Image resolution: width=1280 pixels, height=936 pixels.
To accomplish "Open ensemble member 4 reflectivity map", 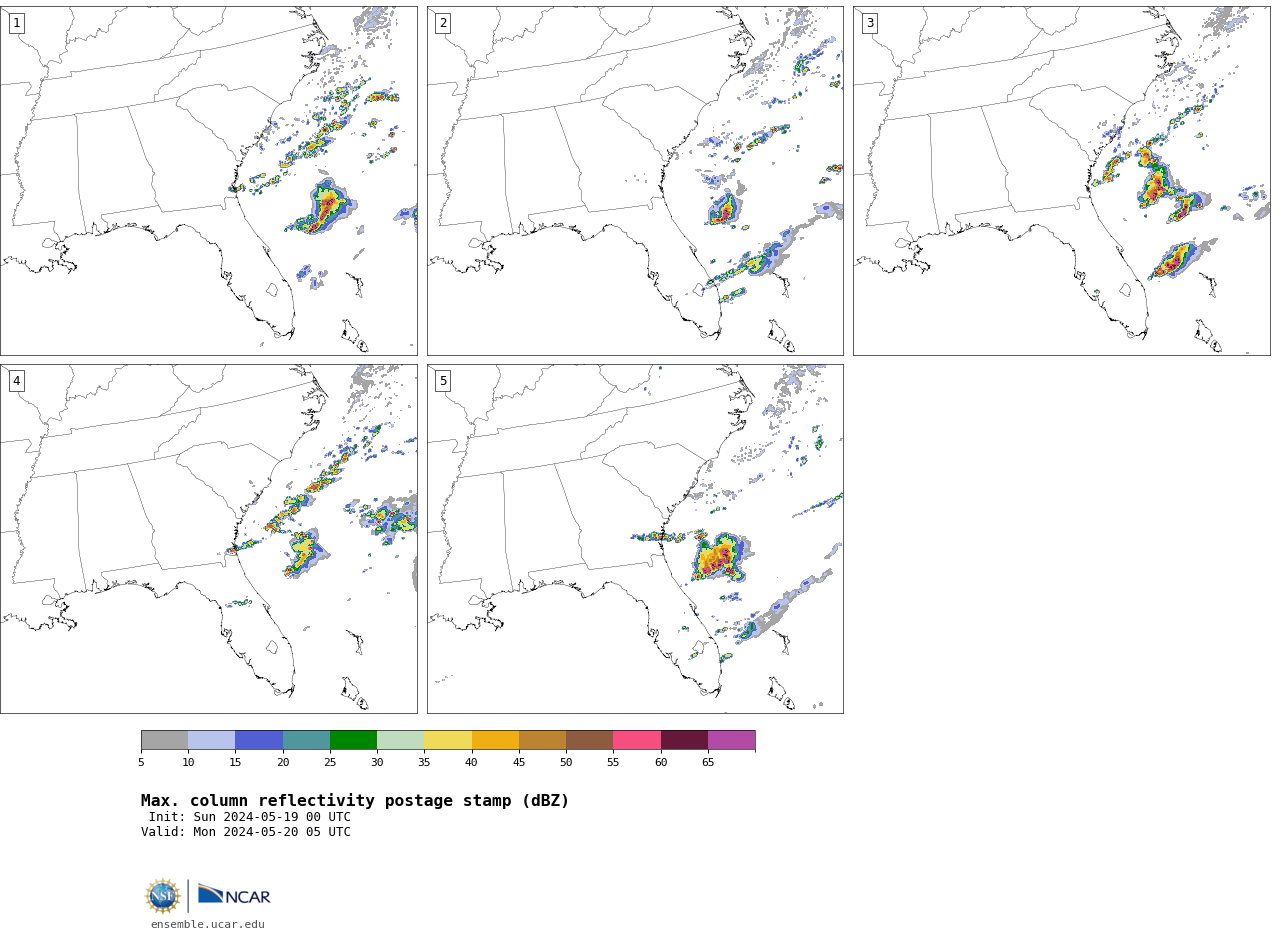I will pos(209,539).
